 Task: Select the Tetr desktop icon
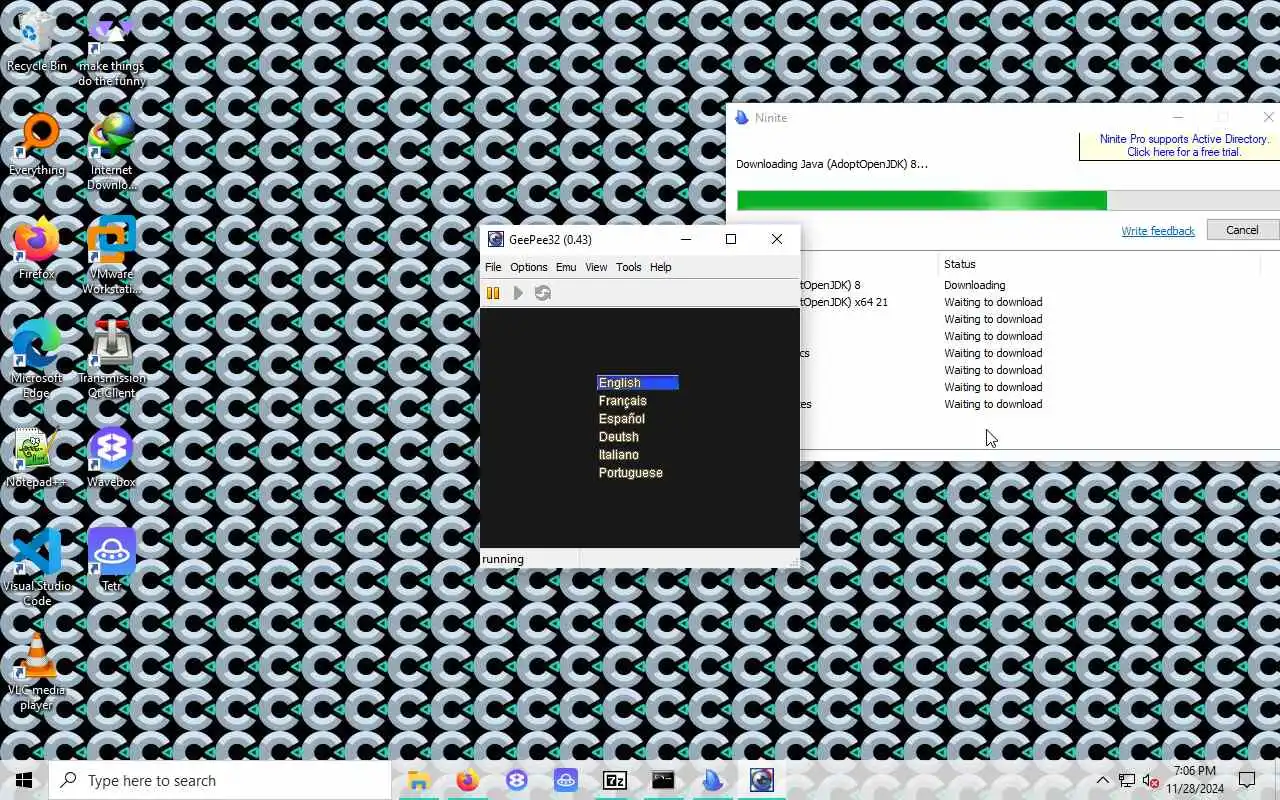tap(112, 562)
